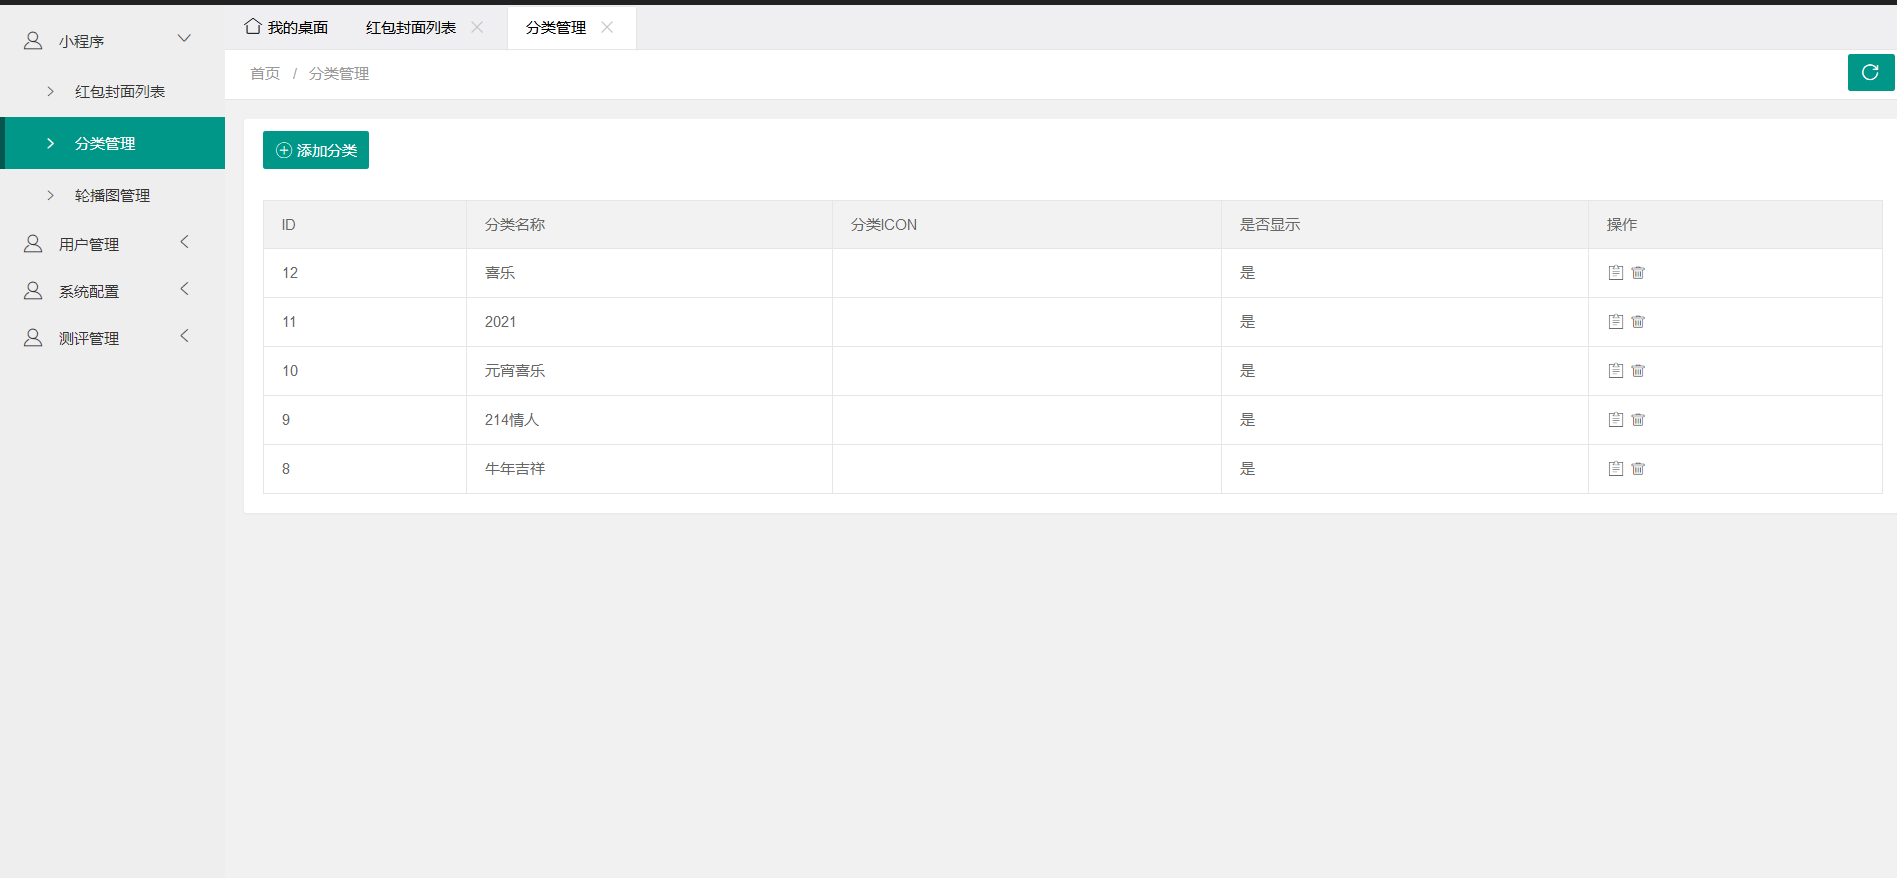Switch to the 红包封面列表 tab
Viewport: 1897px width, 878px height.
(x=411, y=28)
